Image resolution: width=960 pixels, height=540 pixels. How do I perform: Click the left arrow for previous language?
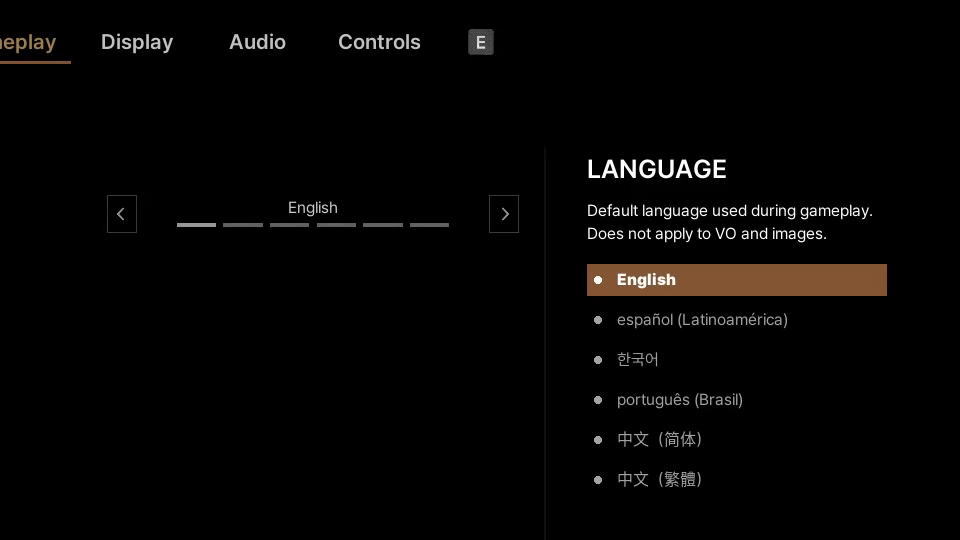coord(121,214)
